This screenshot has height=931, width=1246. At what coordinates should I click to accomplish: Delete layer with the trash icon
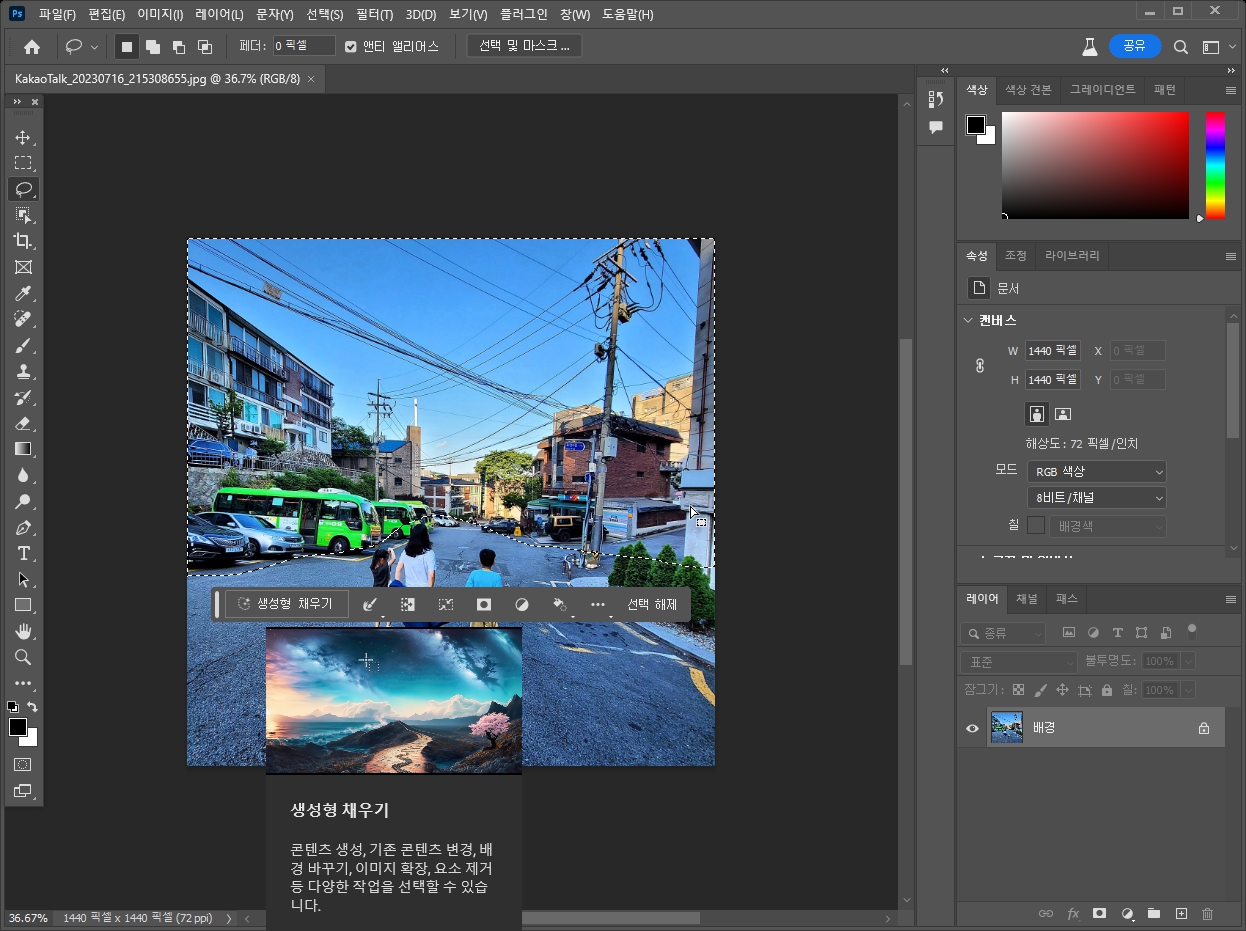[1207, 913]
